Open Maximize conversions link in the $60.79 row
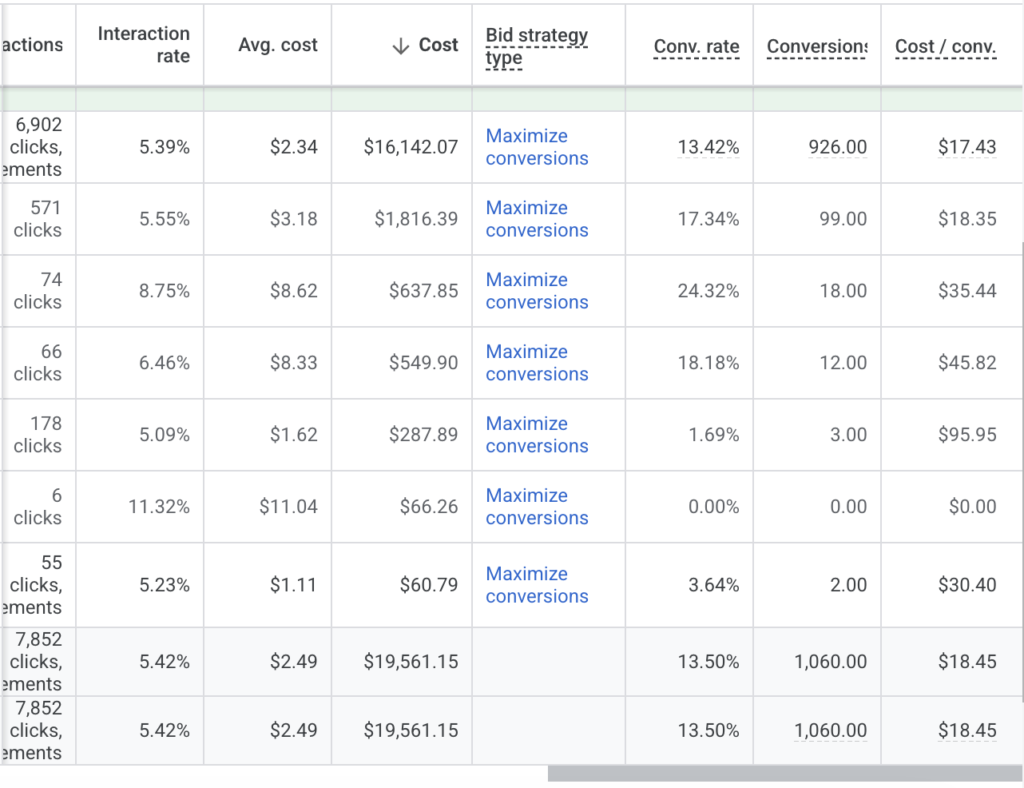This screenshot has height=788, width=1024. (536, 585)
